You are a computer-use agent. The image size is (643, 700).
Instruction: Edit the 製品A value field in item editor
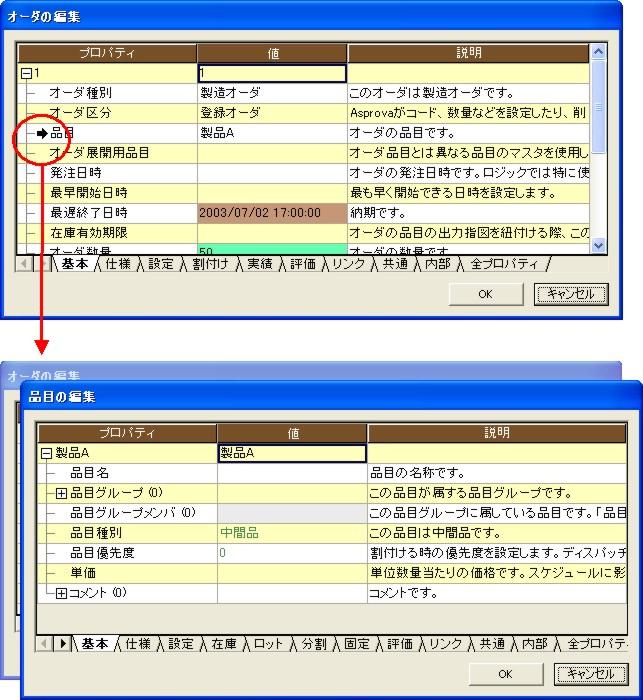tap(292, 453)
